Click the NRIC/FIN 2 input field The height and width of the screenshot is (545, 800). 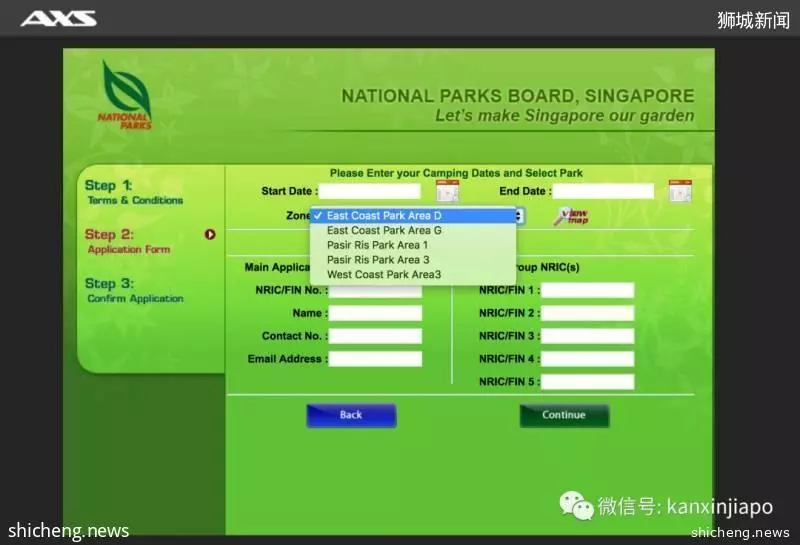(588, 313)
